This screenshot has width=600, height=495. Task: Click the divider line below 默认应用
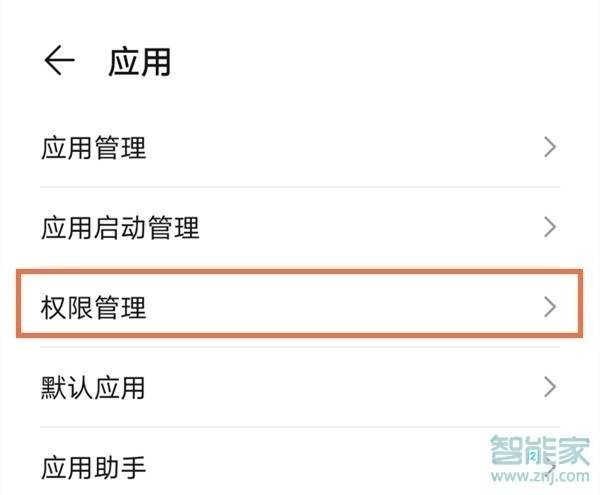[x=300, y=426]
